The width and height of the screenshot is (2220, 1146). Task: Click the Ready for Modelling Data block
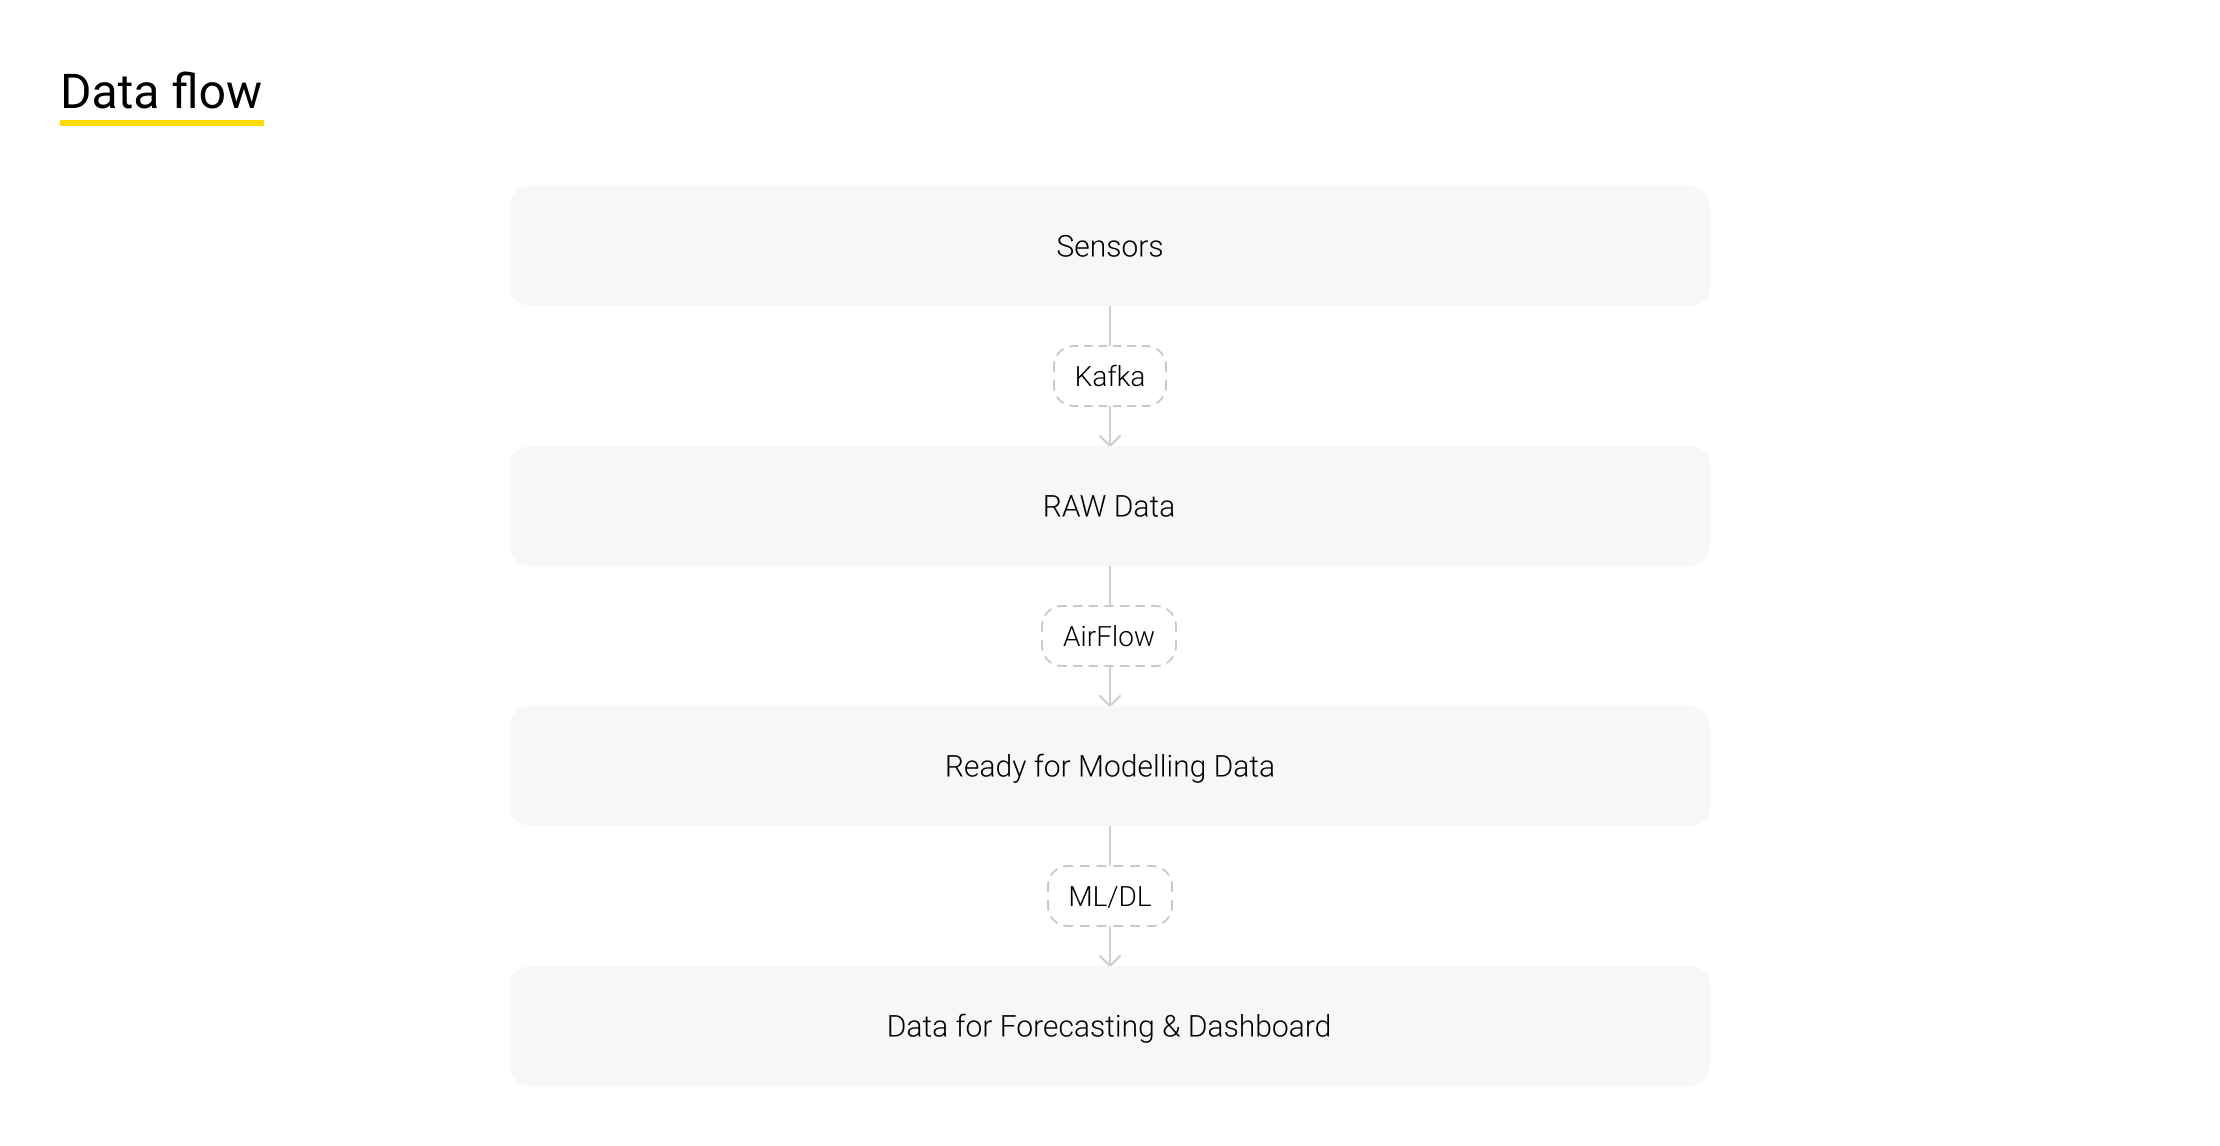(x=1109, y=766)
